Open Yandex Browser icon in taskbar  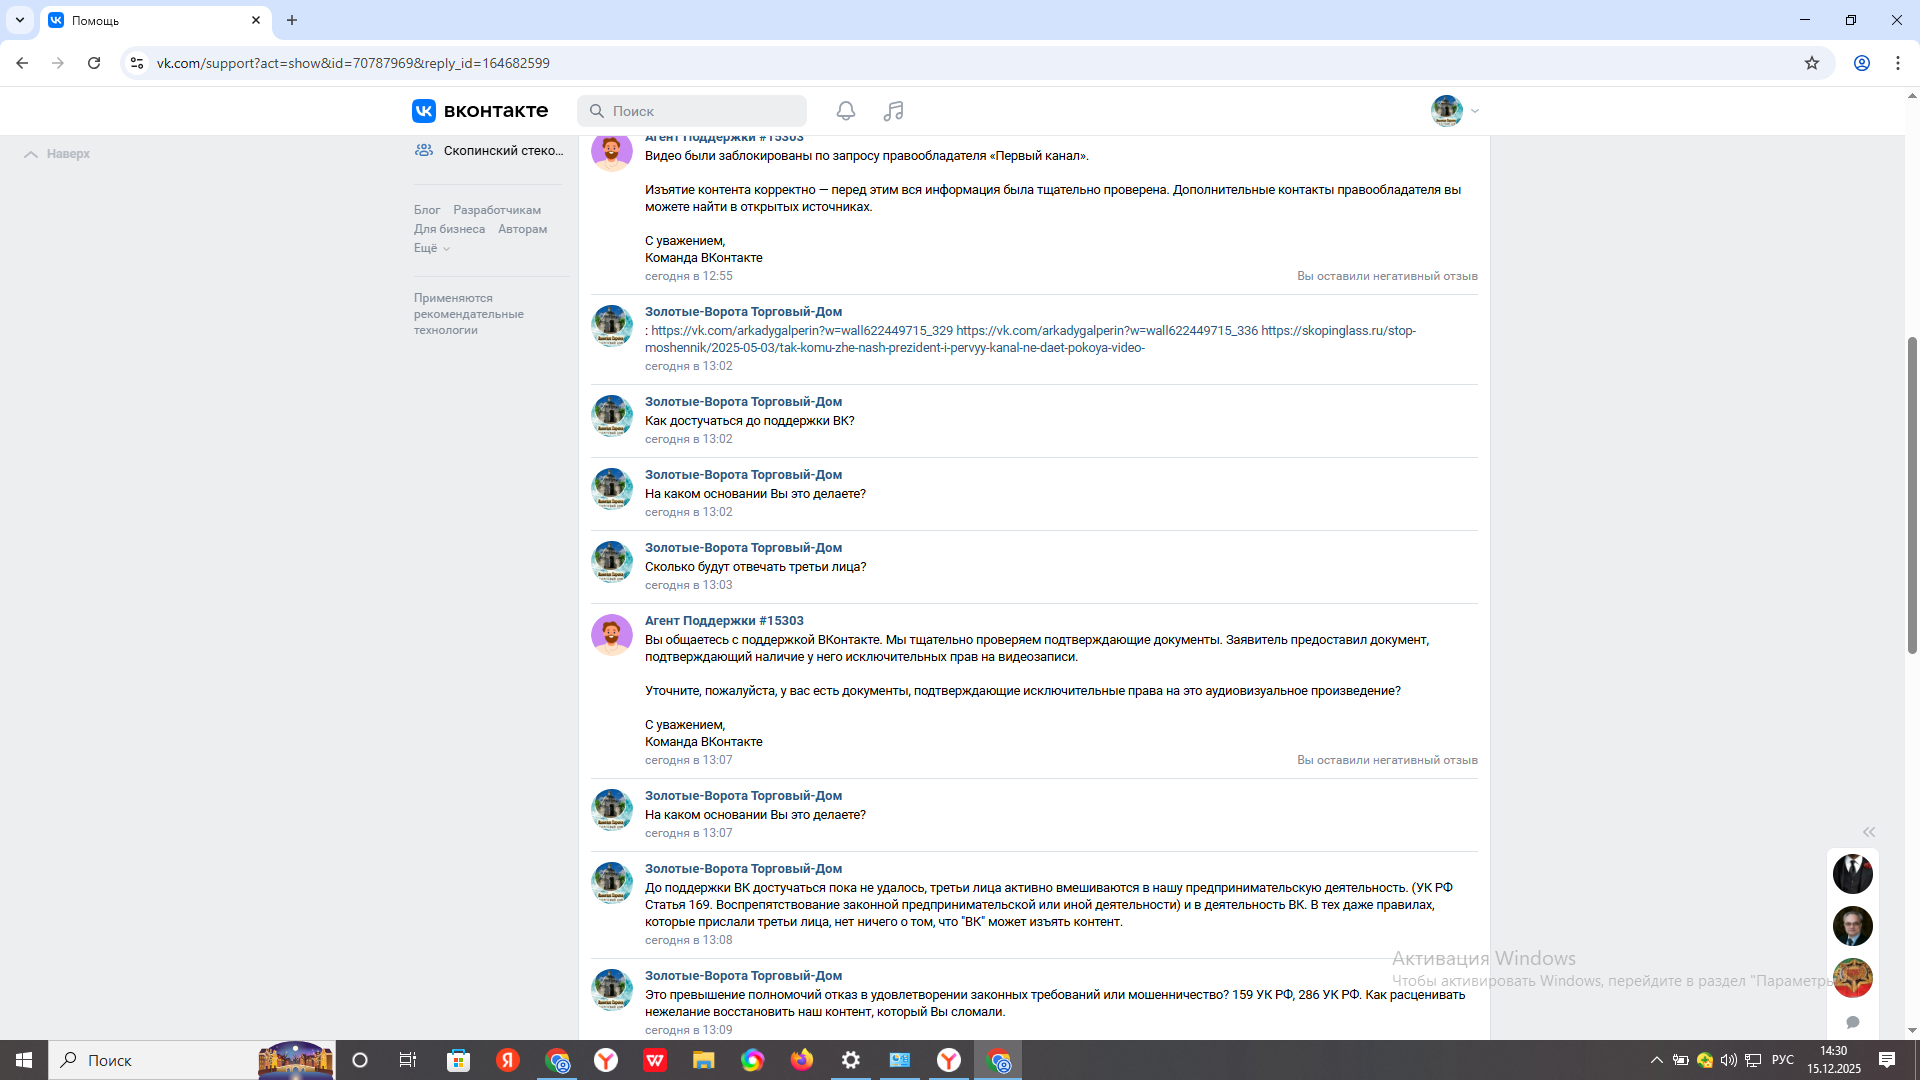point(606,1060)
